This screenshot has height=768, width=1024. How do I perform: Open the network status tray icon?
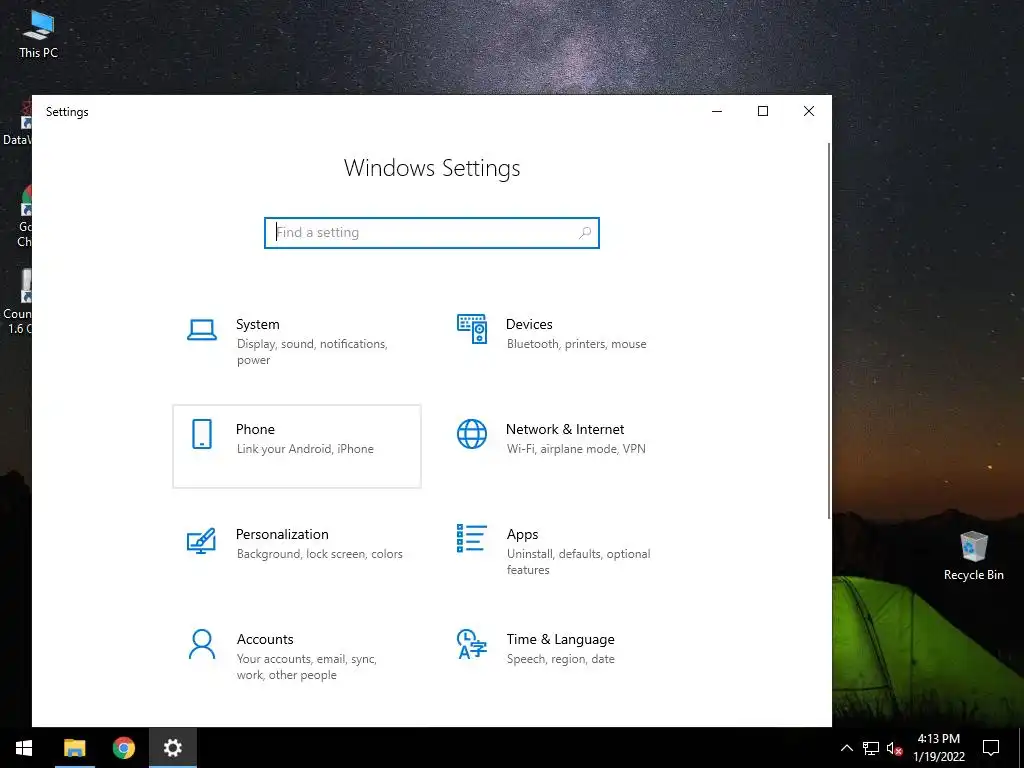pyautogui.click(x=871, y=748)
